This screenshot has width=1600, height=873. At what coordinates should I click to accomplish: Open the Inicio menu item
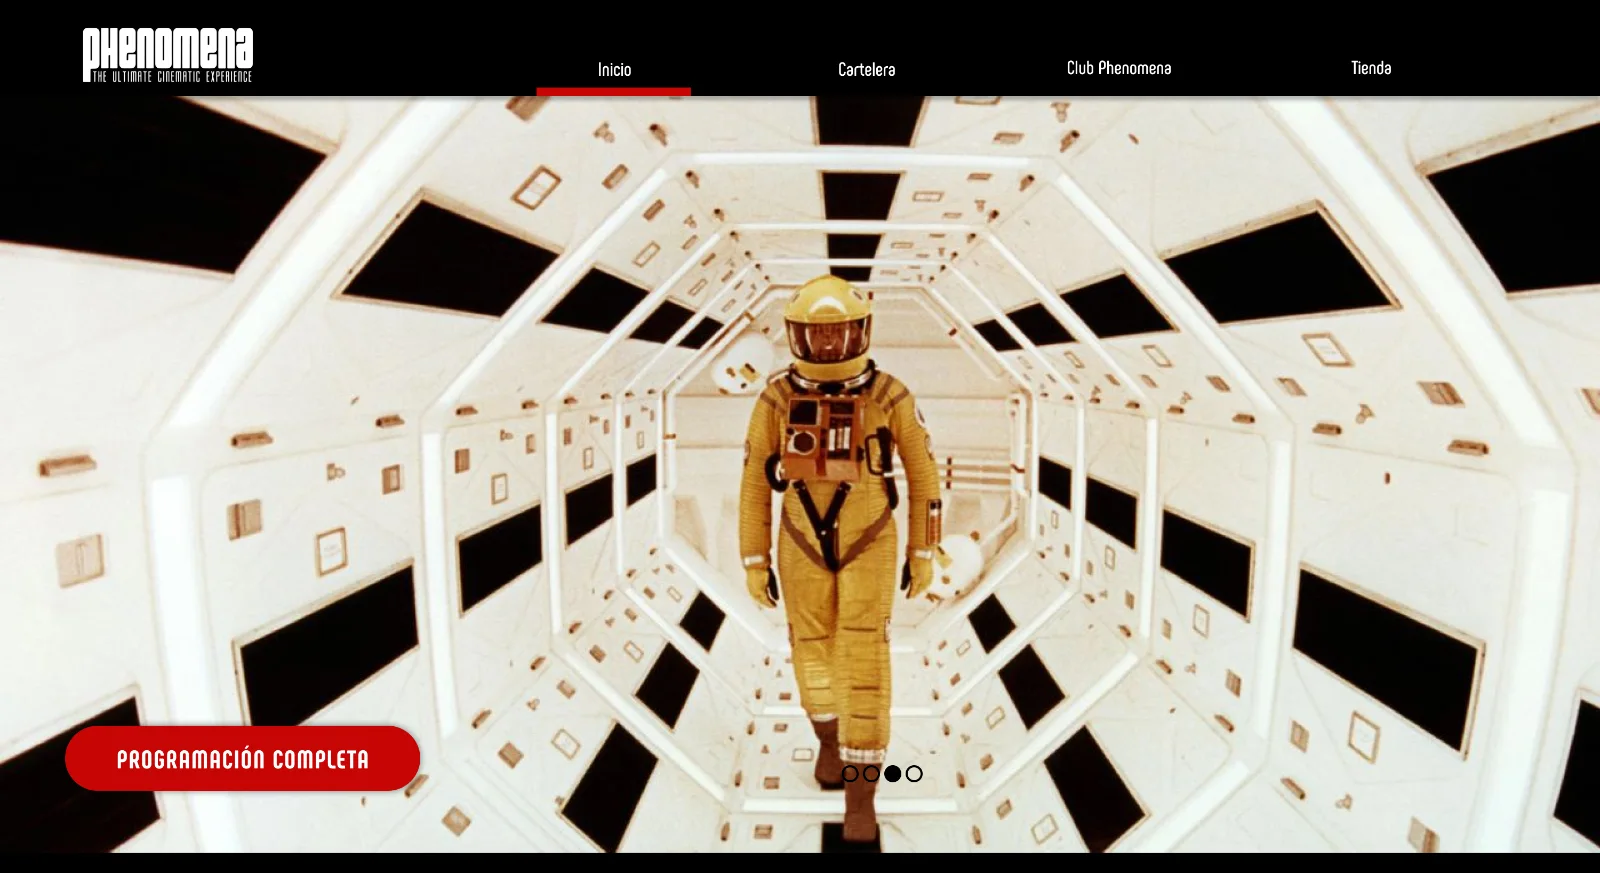pyautogui.click(x=614, y=69)
